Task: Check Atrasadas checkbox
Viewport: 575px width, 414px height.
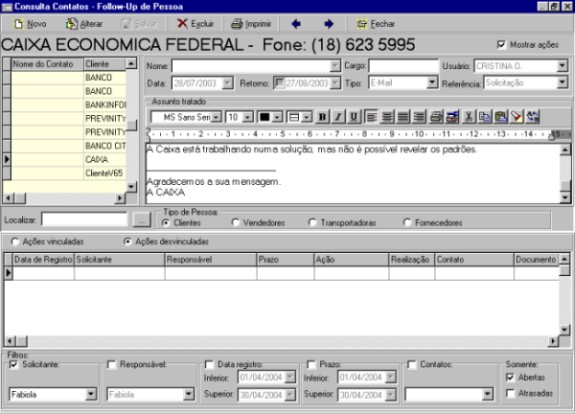Action: coord(510,393)
